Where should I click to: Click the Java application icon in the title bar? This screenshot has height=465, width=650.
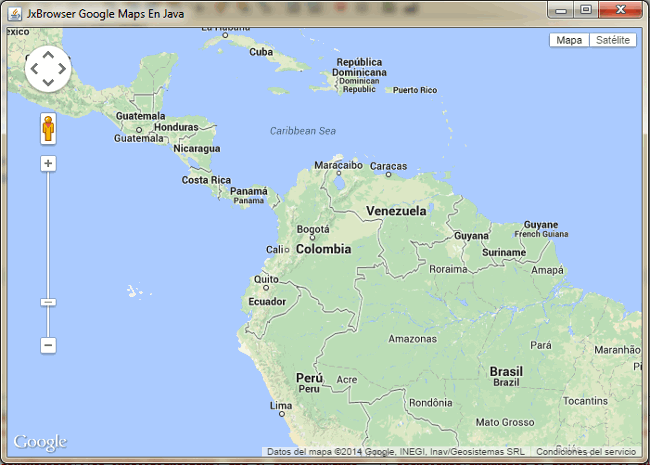(x=15, y=14)
